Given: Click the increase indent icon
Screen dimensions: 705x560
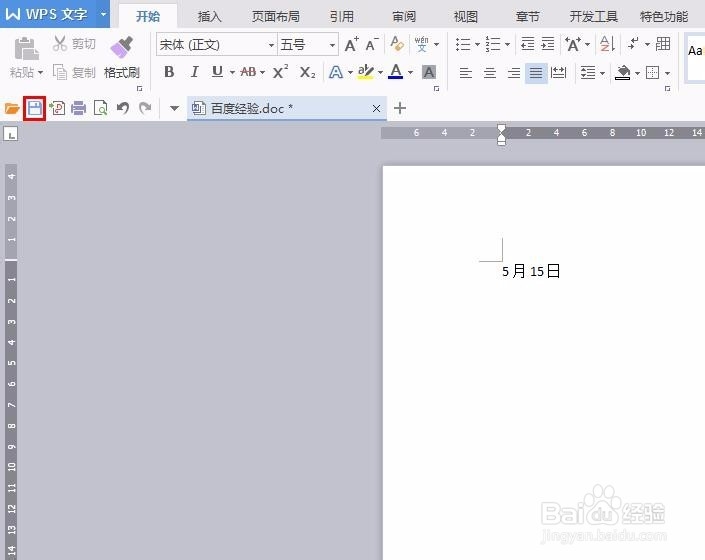Looking at the screenshot, I should point(548,44).
